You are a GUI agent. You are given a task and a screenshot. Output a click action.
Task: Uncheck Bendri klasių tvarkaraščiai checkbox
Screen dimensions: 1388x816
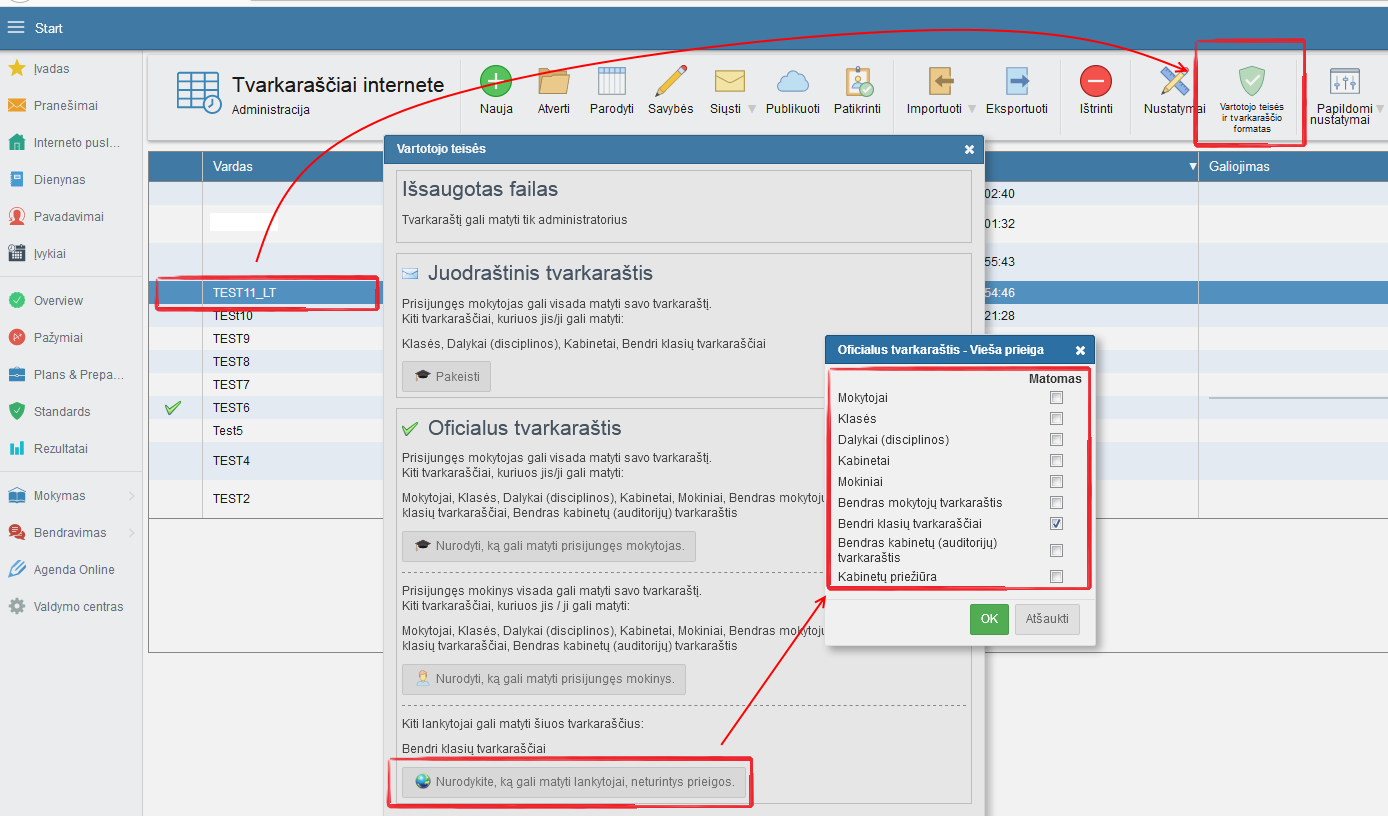click(x=1056, y=524)
